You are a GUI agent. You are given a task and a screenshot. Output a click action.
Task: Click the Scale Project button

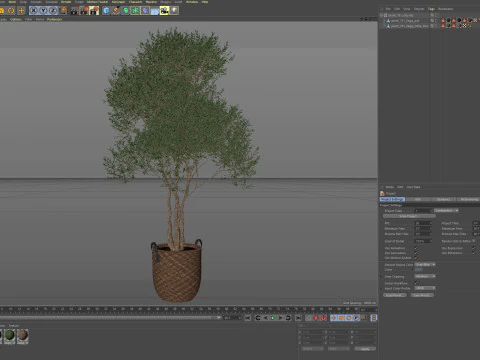(x=409, y=216)
